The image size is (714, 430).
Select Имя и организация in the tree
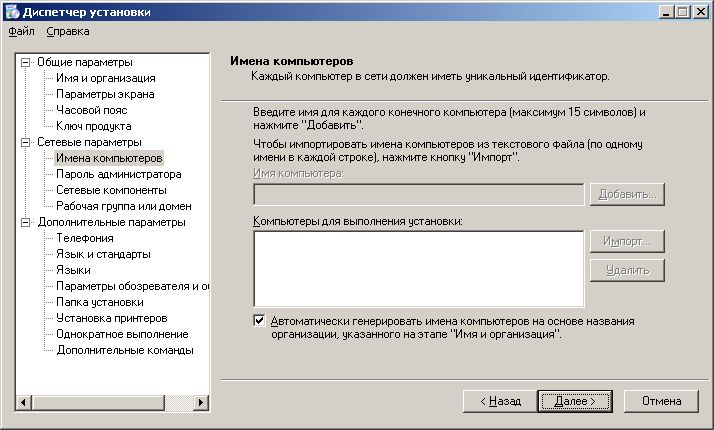pos(105,78)
